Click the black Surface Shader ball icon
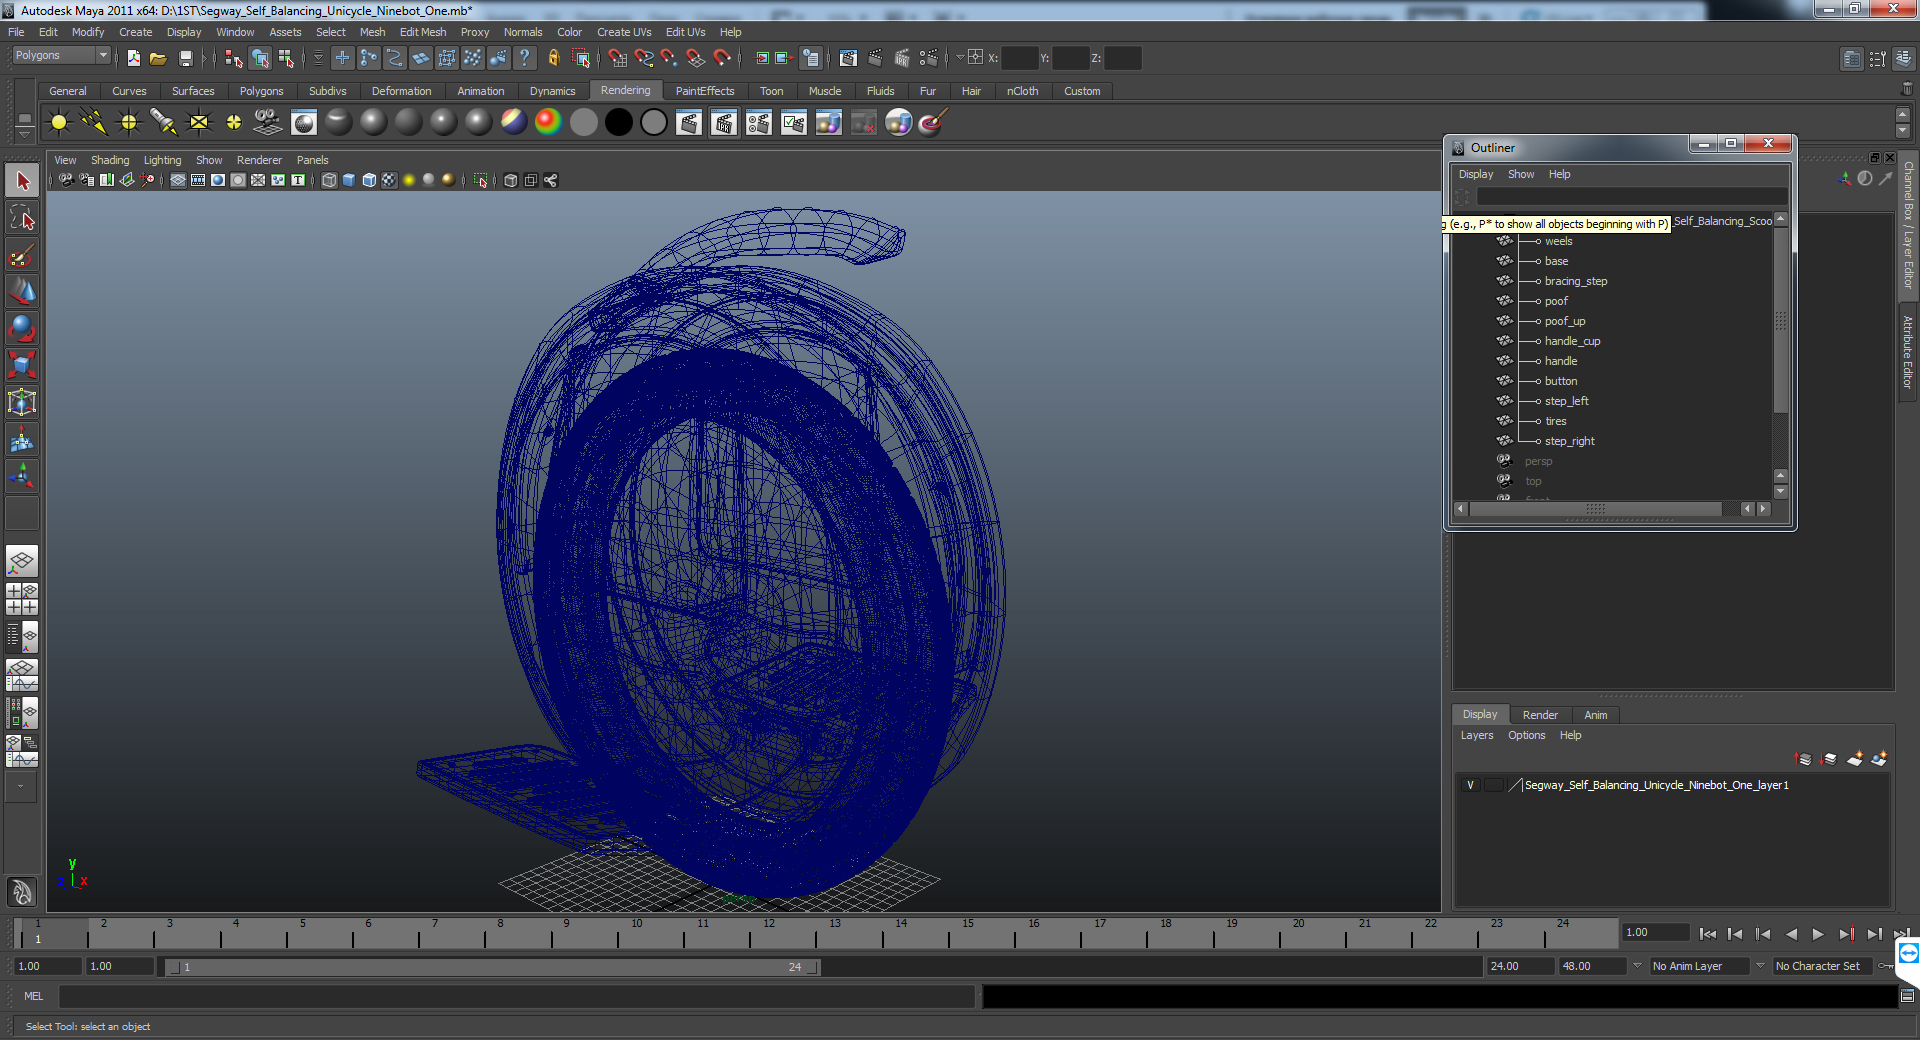Screen dimensions: 1920x1040 (x=619, y=122)
